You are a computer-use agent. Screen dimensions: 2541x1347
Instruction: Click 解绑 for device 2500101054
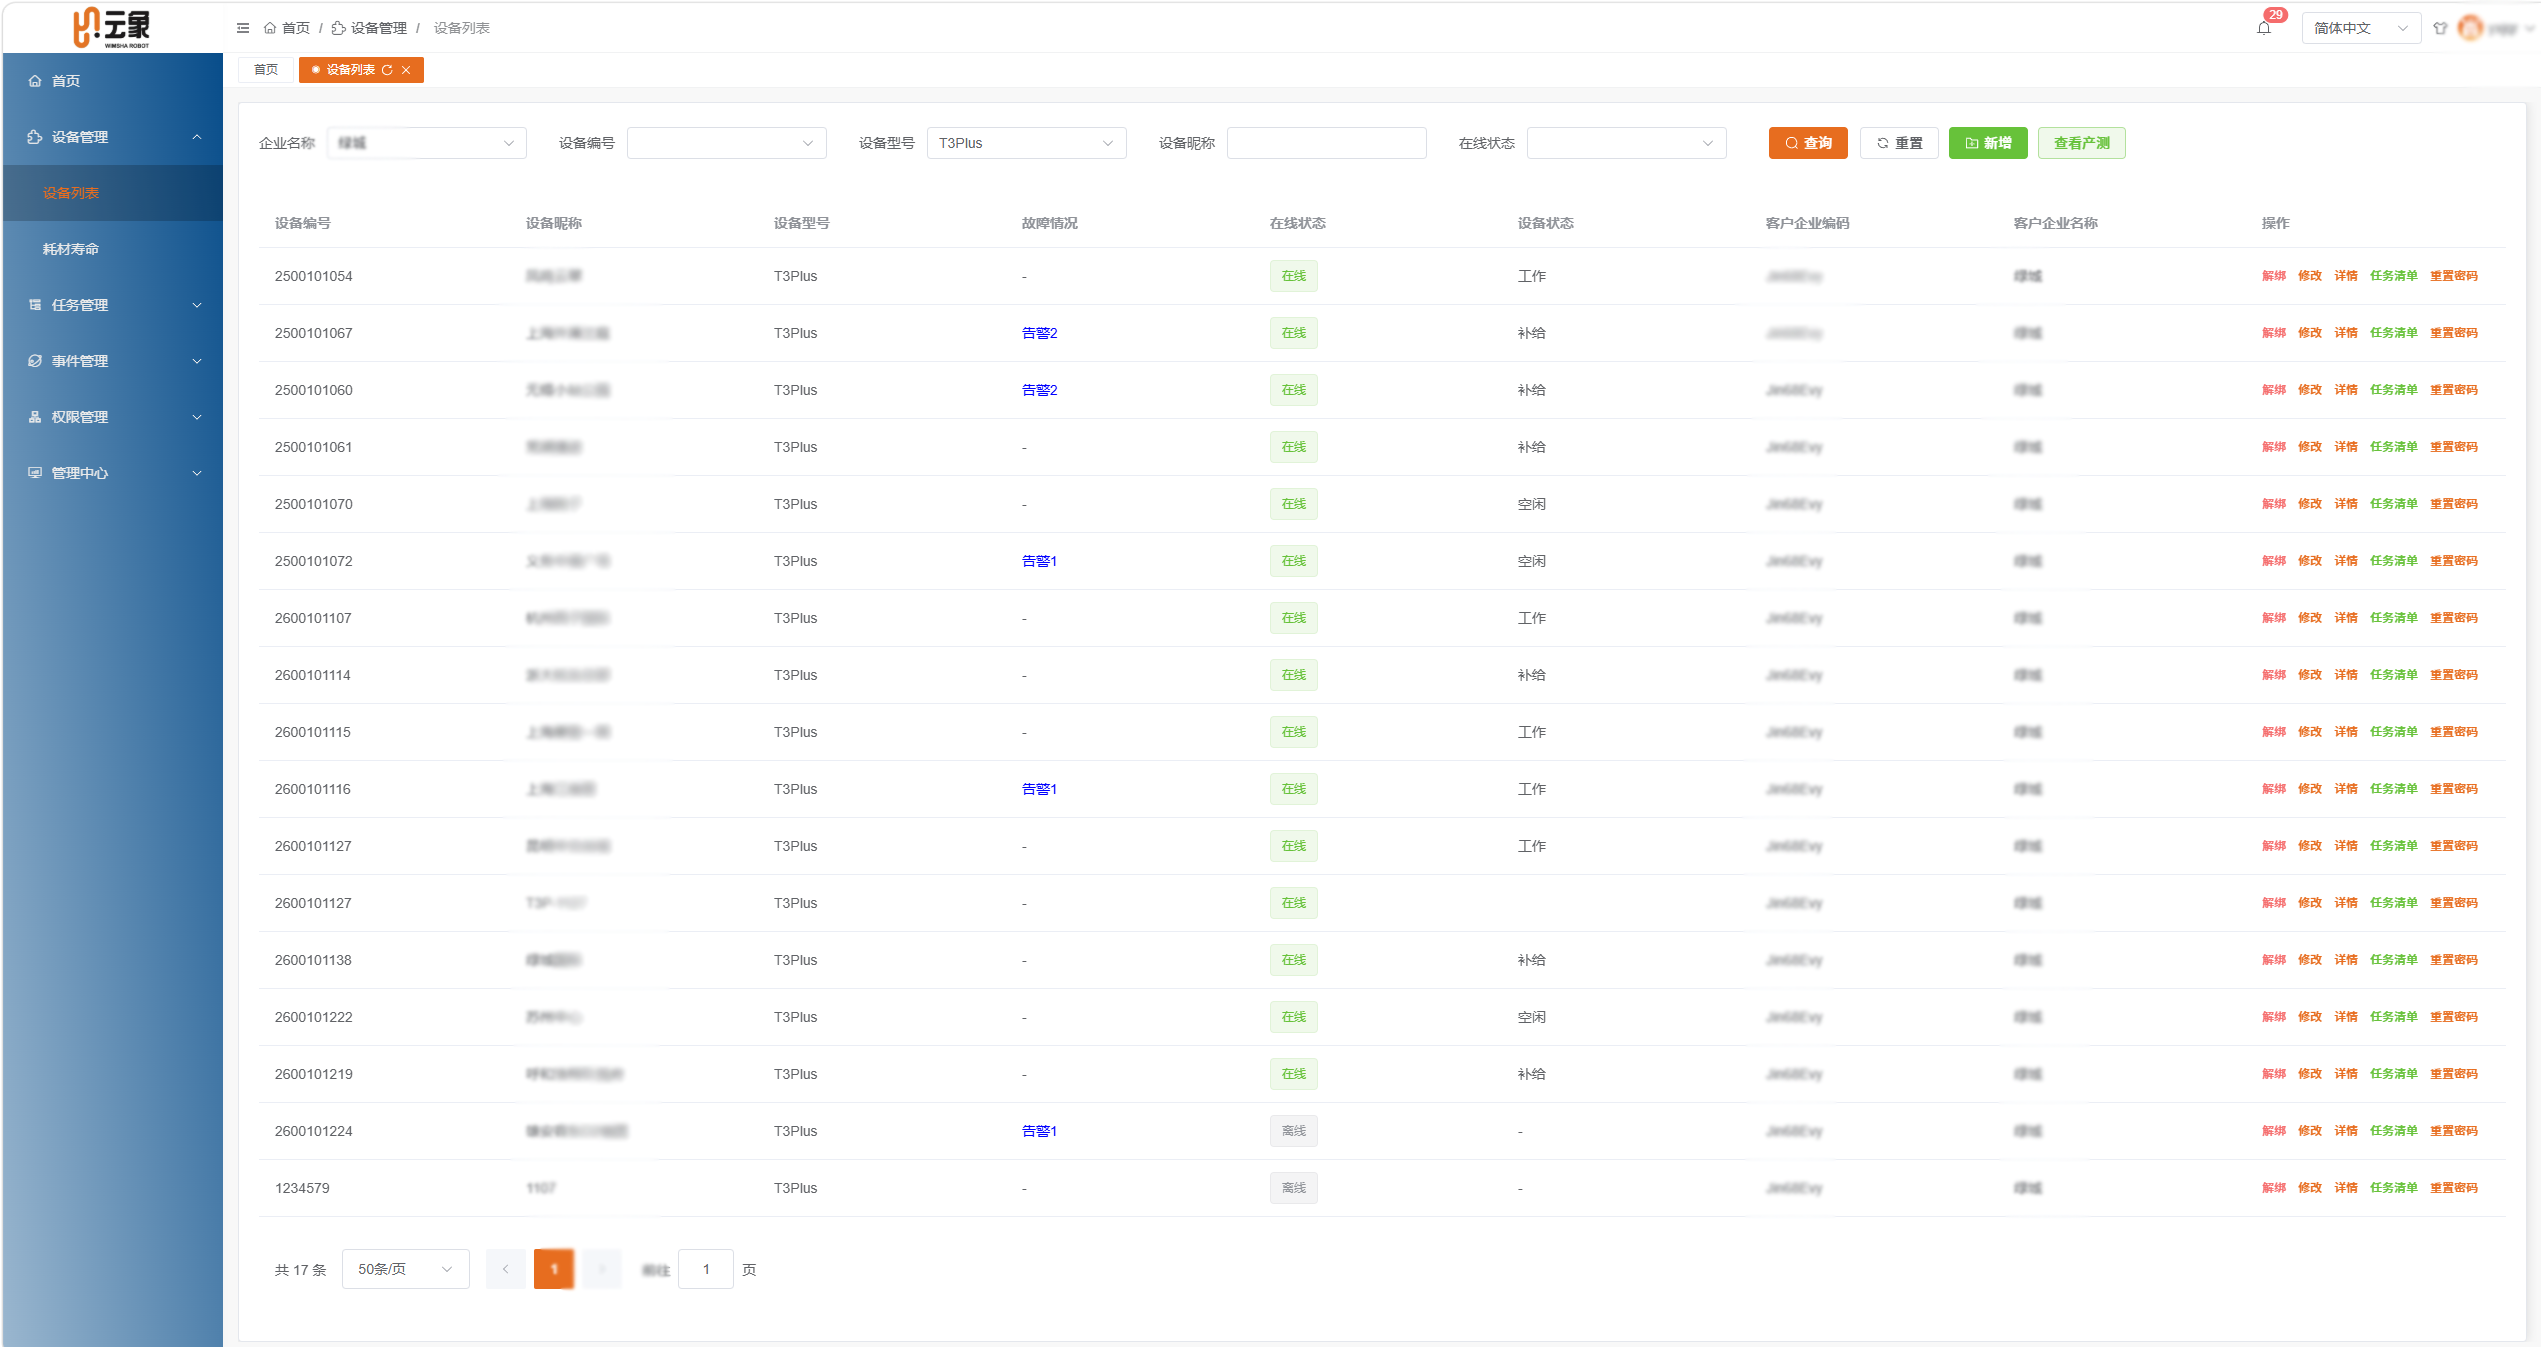(2274, 276)
